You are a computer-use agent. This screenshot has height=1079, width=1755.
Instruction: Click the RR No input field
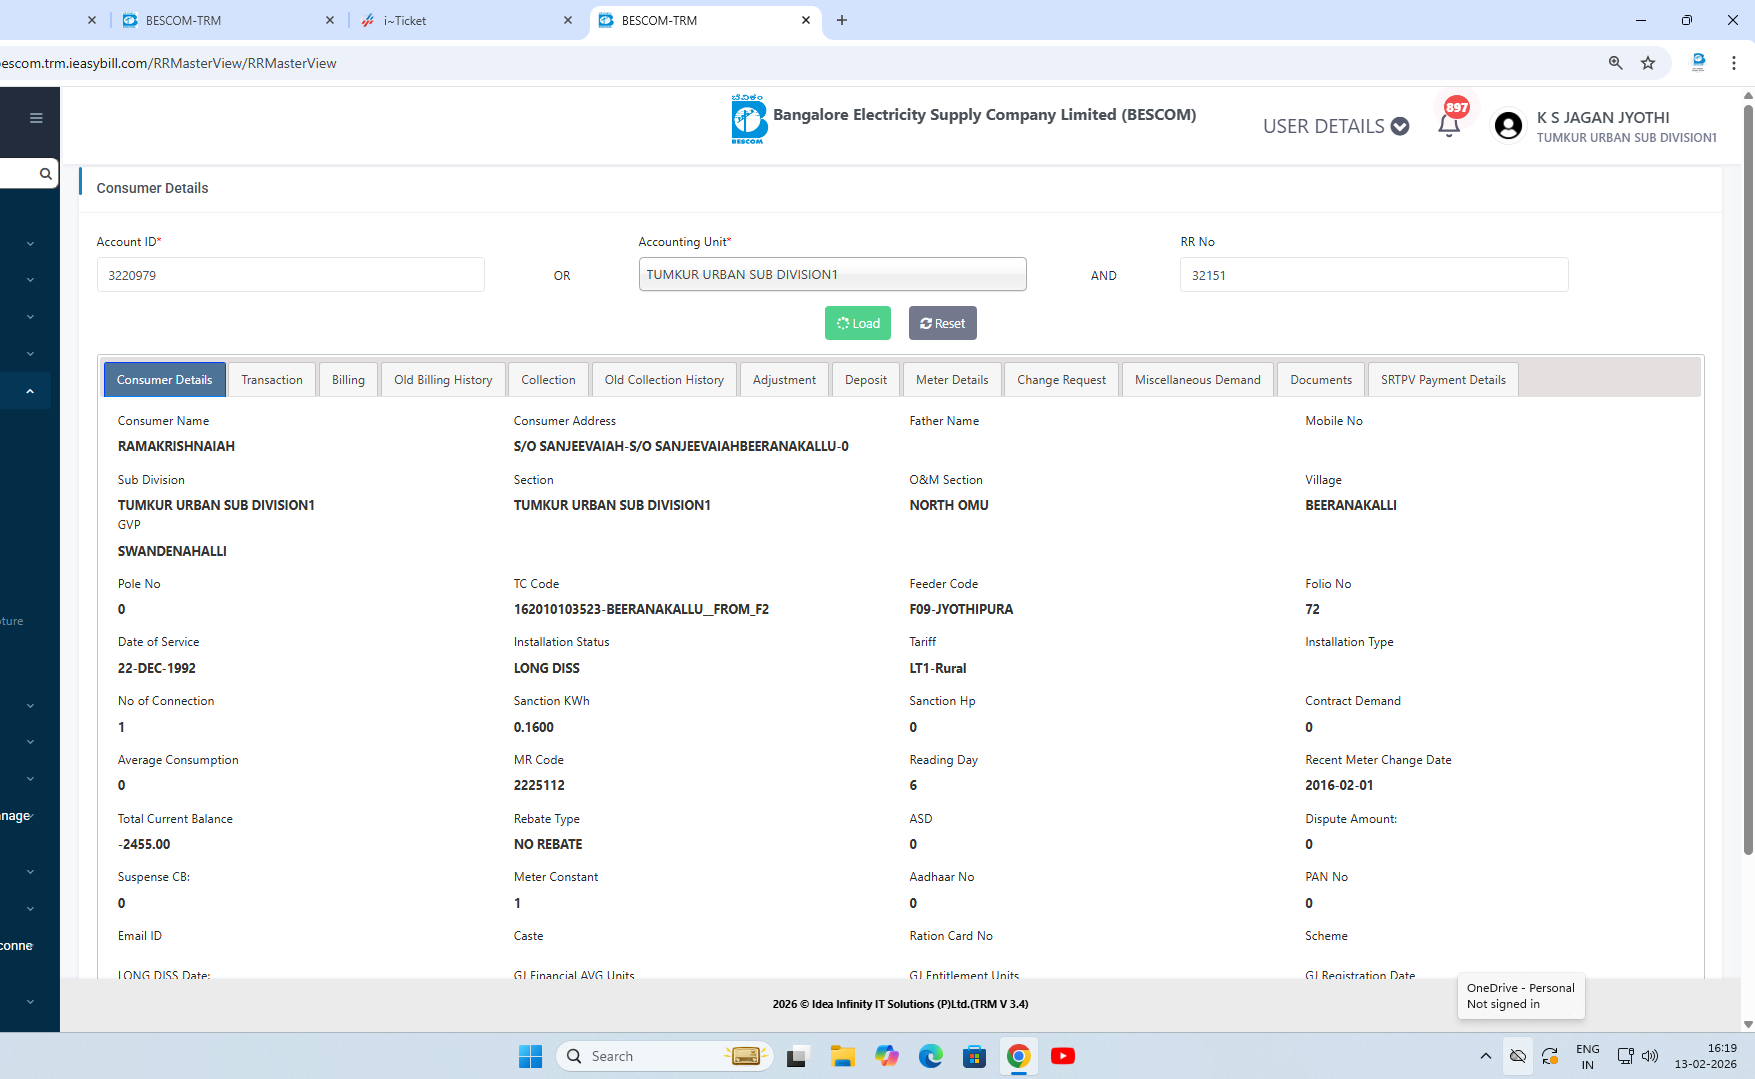1374,275
